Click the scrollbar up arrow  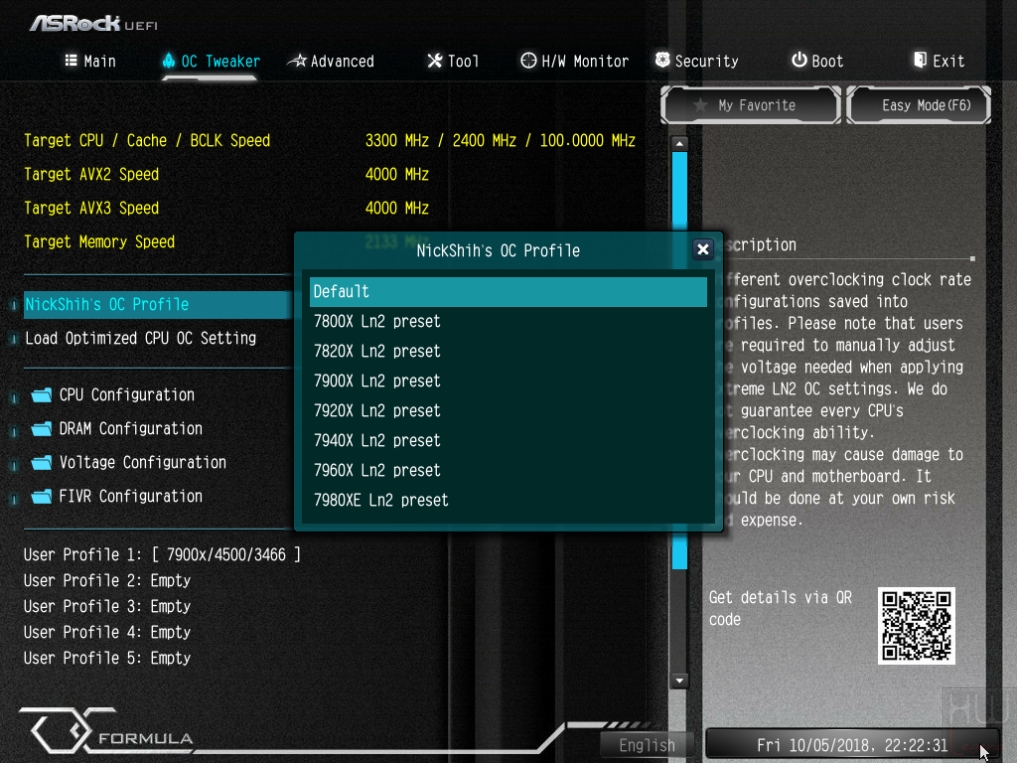coord(679,143)
